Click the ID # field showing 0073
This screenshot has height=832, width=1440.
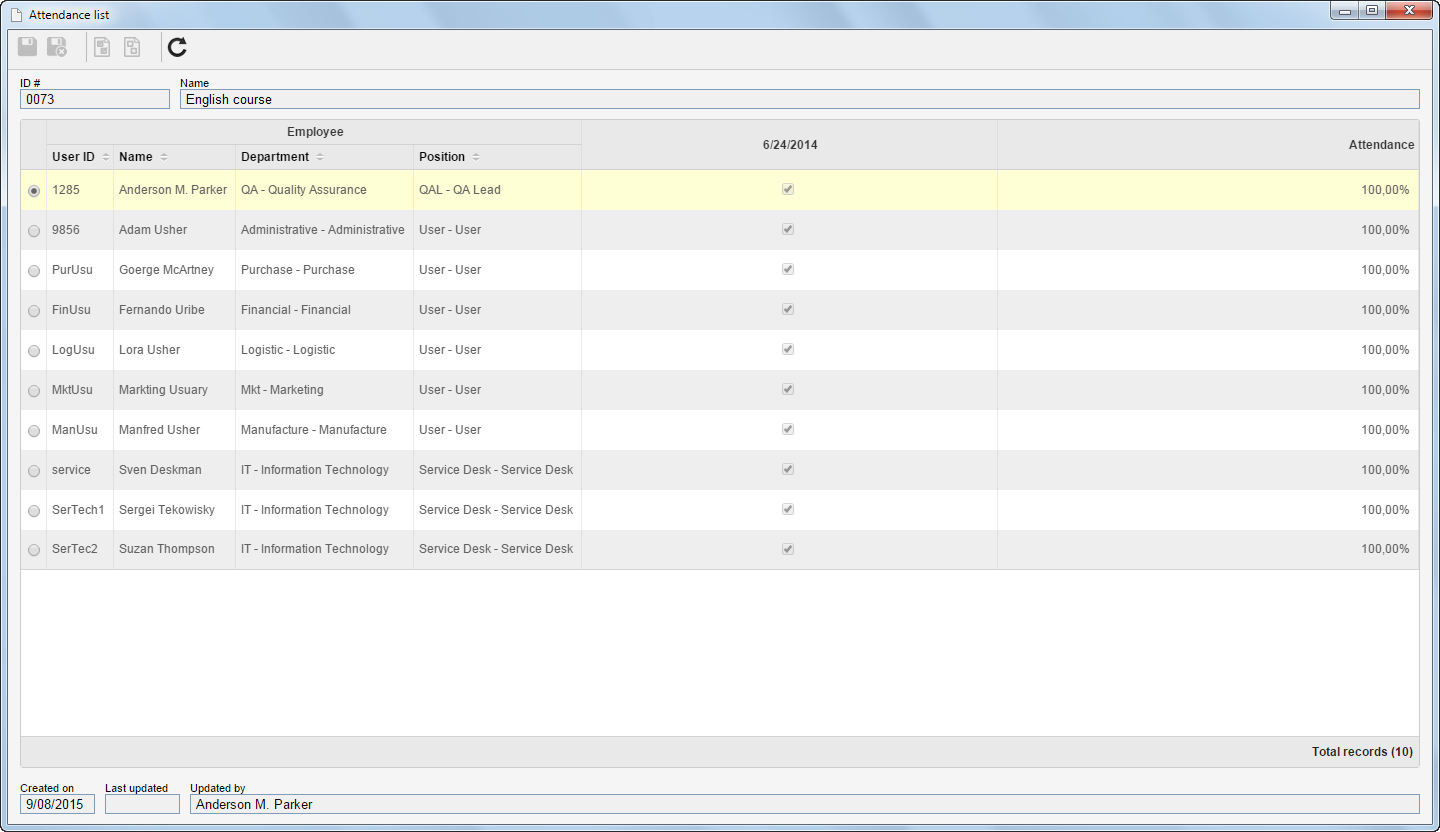pos(95,99)
